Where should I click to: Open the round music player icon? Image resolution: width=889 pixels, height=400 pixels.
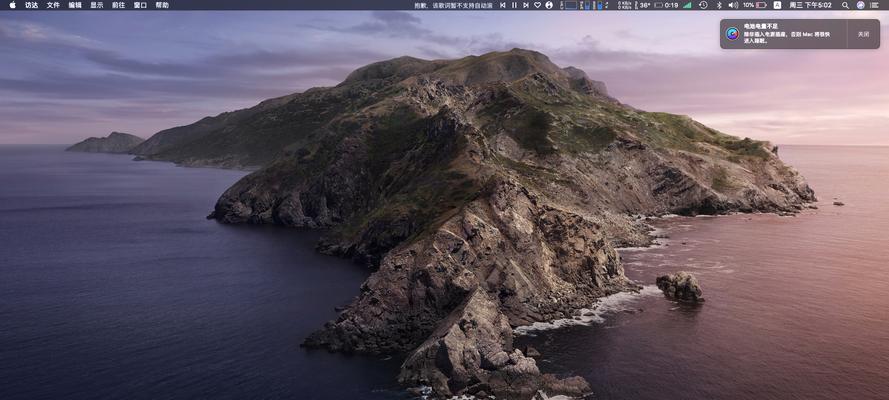tap(549, 5)
